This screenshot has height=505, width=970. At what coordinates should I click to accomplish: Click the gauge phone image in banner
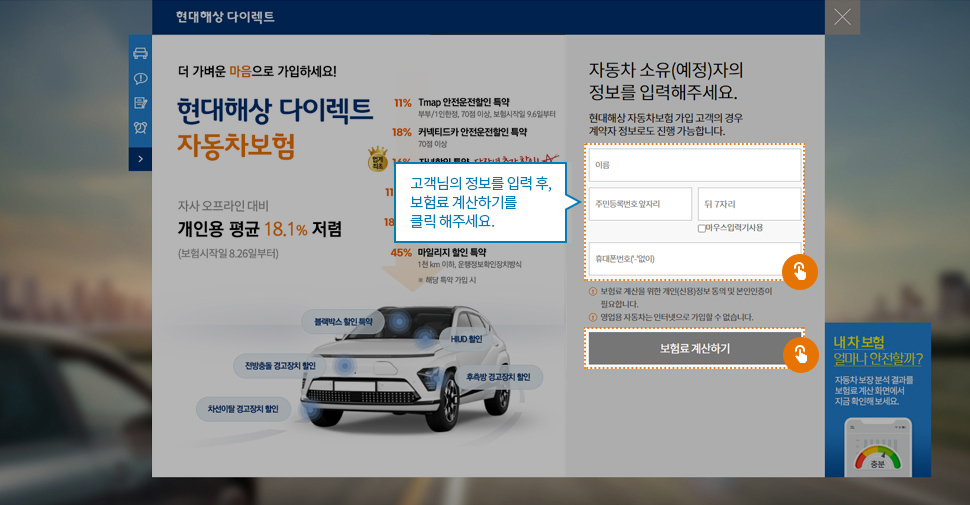878,447
